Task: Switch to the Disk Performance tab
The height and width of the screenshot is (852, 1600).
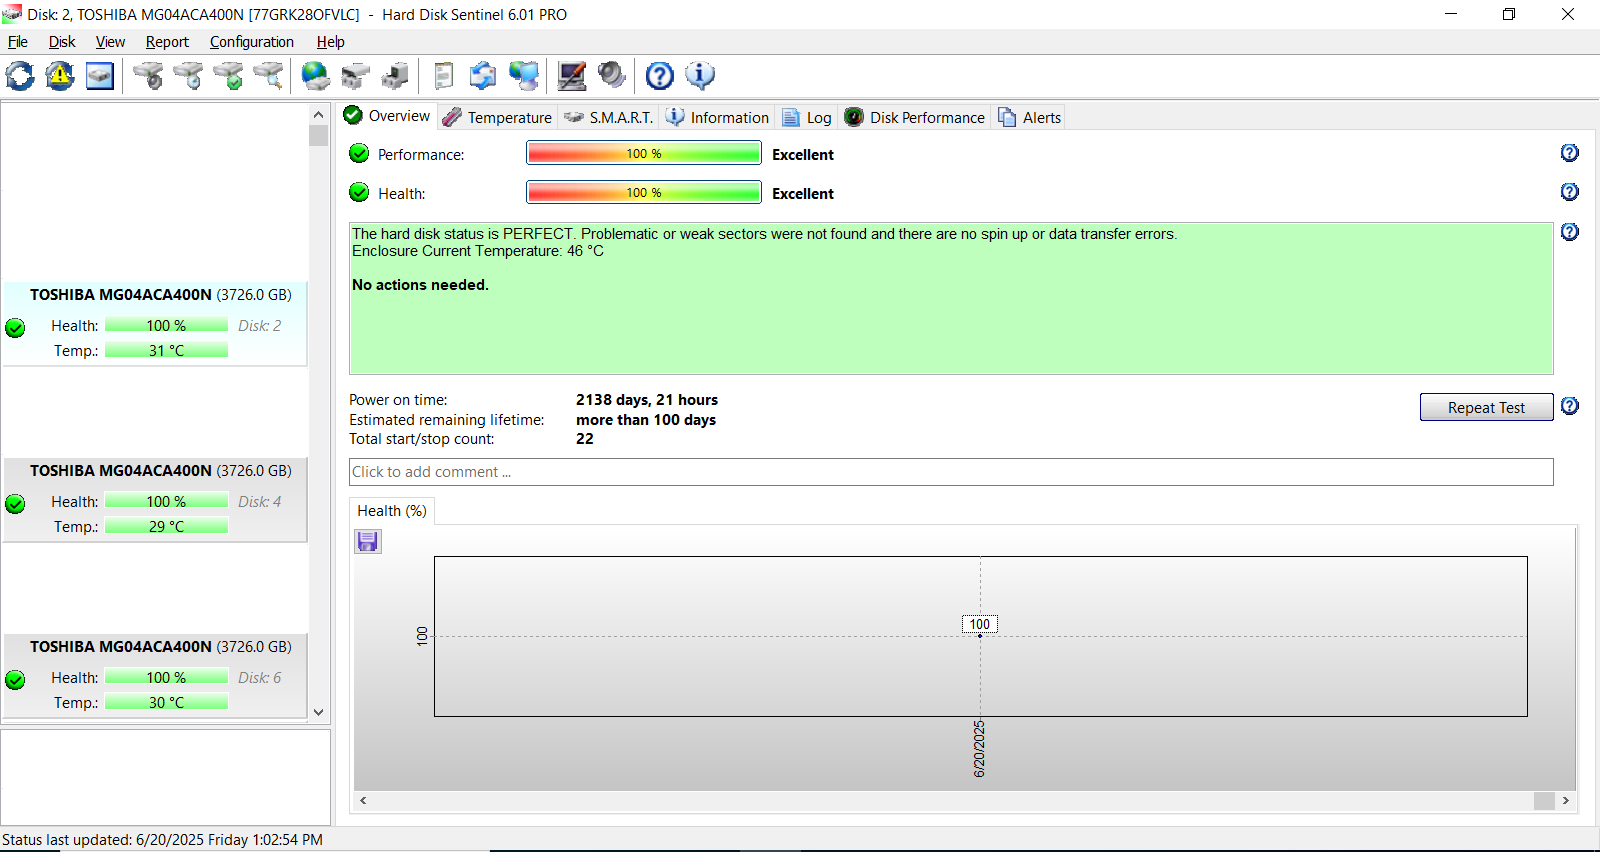Action: click(915, 117)
